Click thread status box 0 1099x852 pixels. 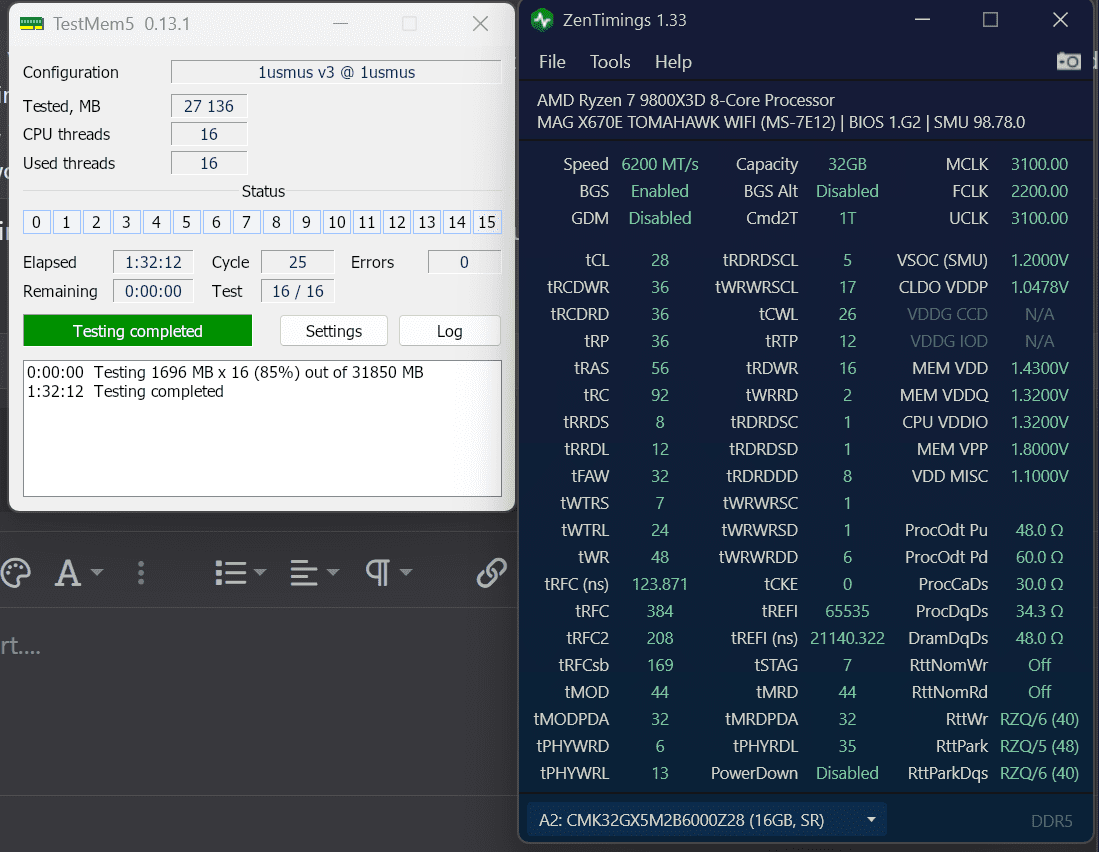(36, 222)
